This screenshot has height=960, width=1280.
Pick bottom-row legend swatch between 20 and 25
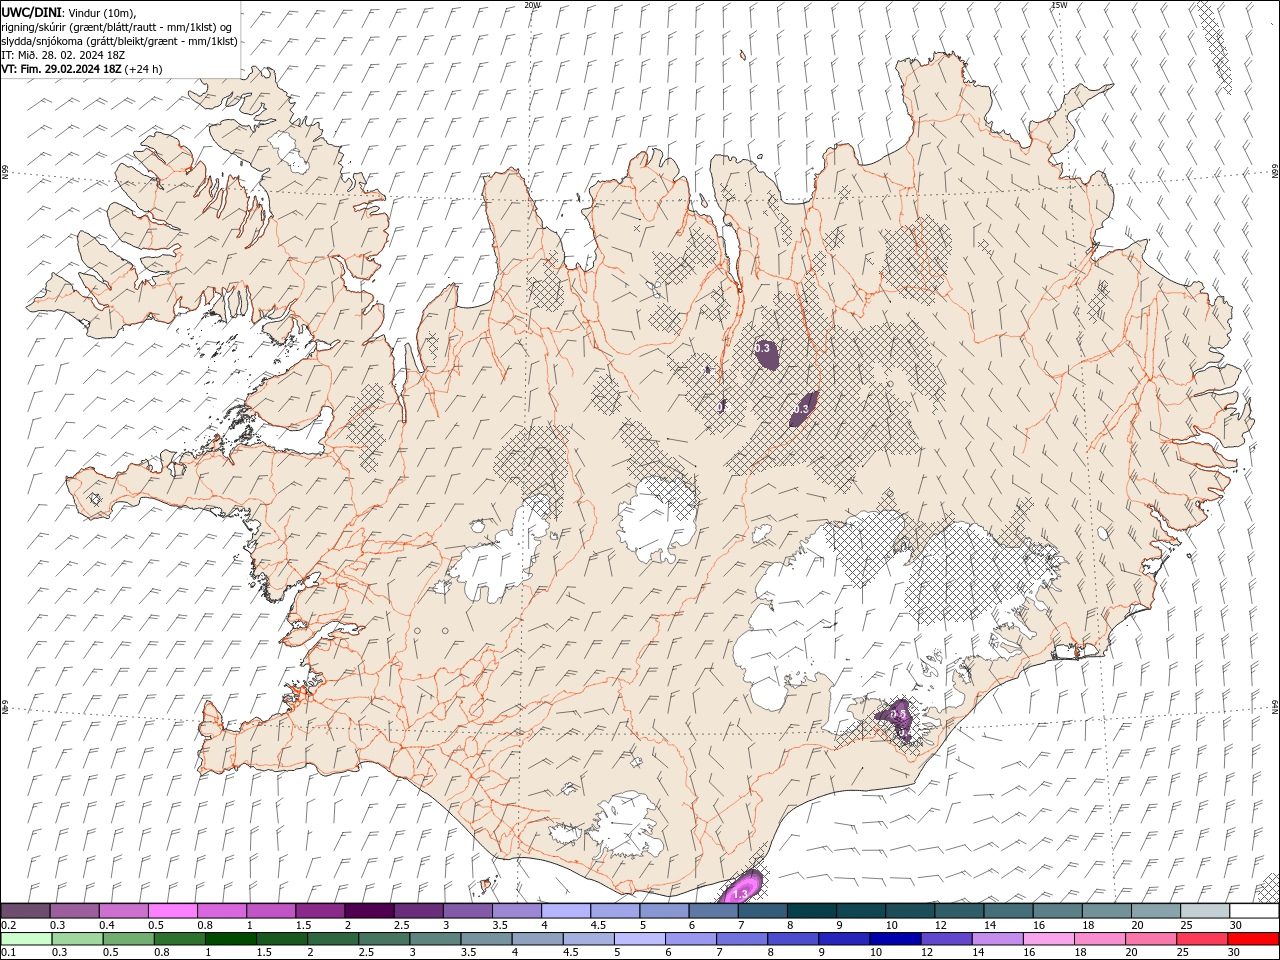(x=1150, y=939)
